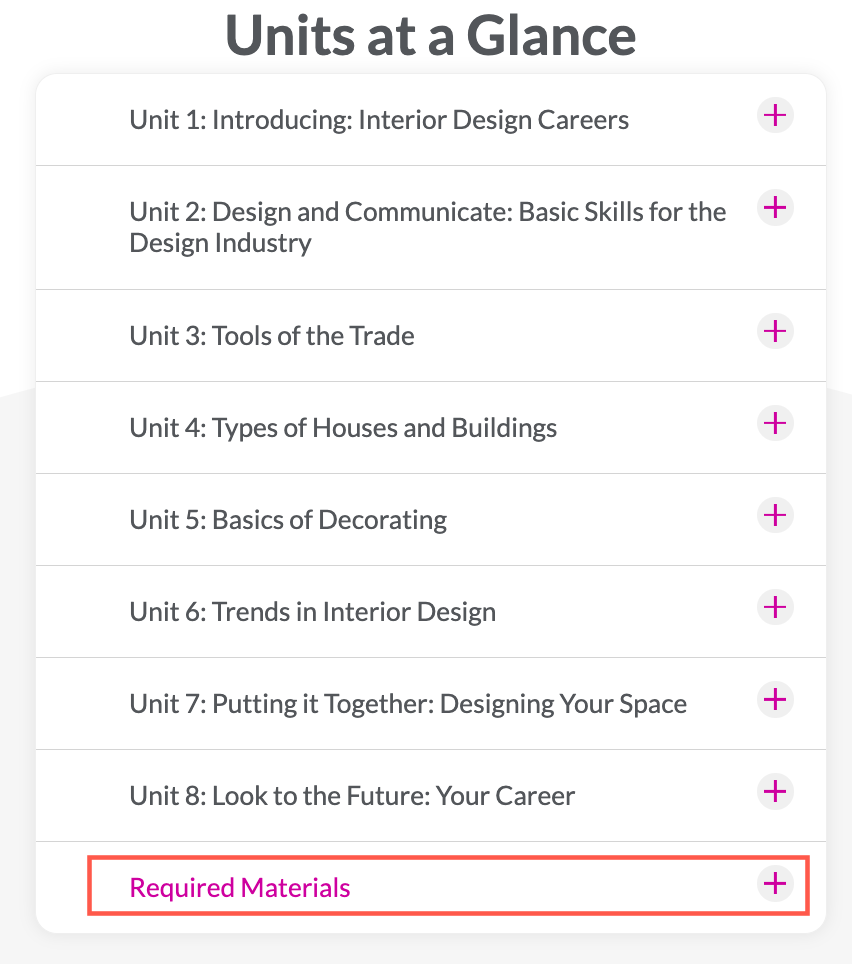
Task: Open the Required Materials link
Action: coord(240,888)
